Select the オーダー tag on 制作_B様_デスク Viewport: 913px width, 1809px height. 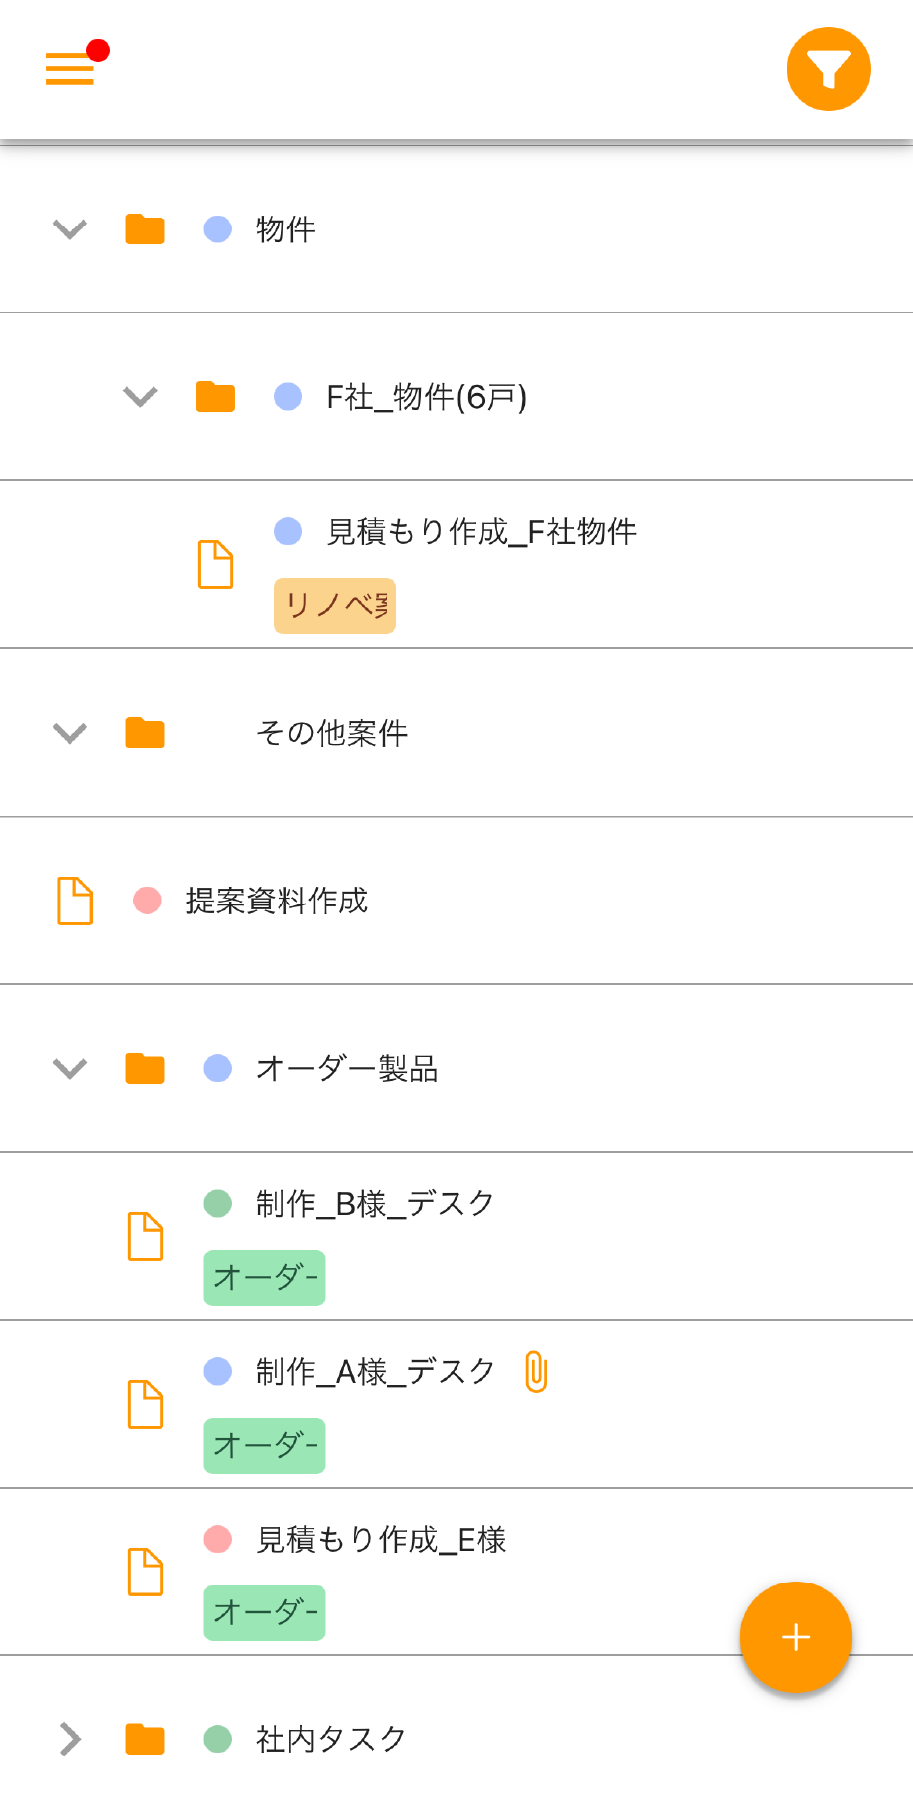click(264, 1277)
